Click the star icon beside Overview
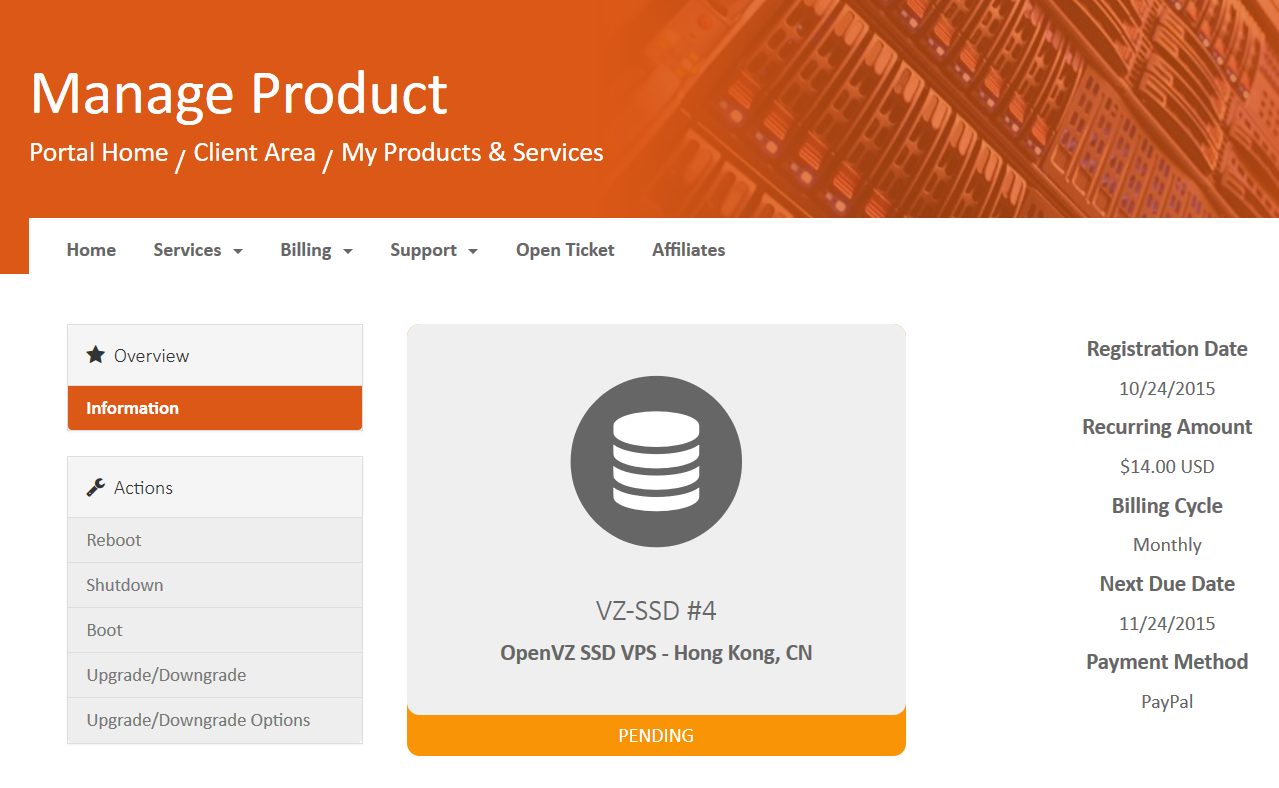The height and width of the screenshot is (788, 1279). click(96, 355)
